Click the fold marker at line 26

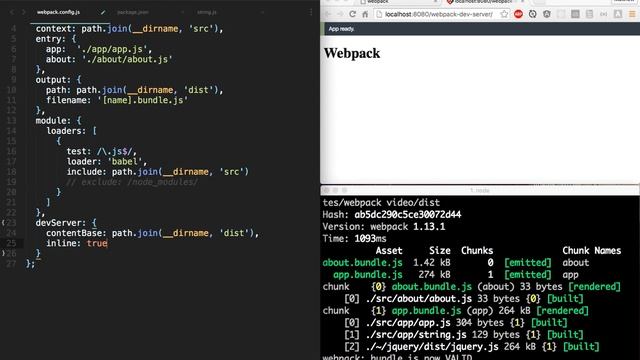[x=3, y=253]
